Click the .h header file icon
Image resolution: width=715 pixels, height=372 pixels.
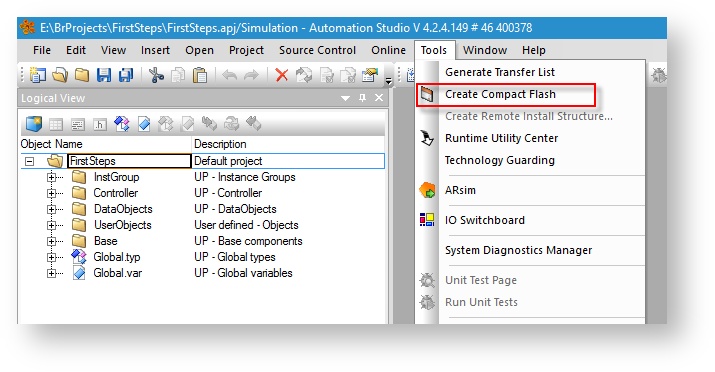click(100, 124)
